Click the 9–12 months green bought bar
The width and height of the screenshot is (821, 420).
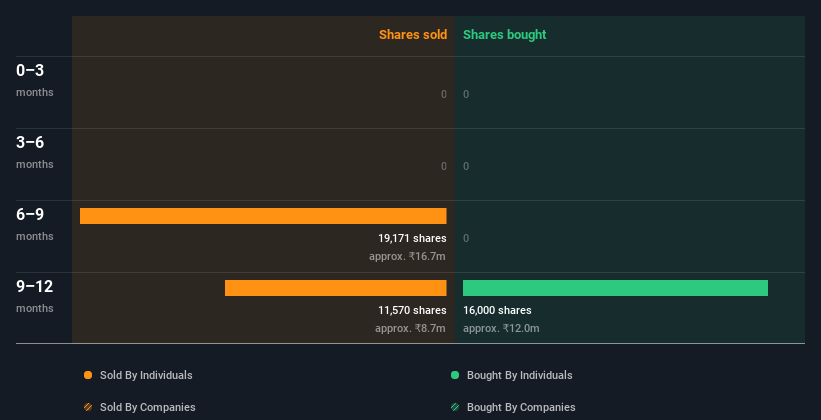(615, 288)
